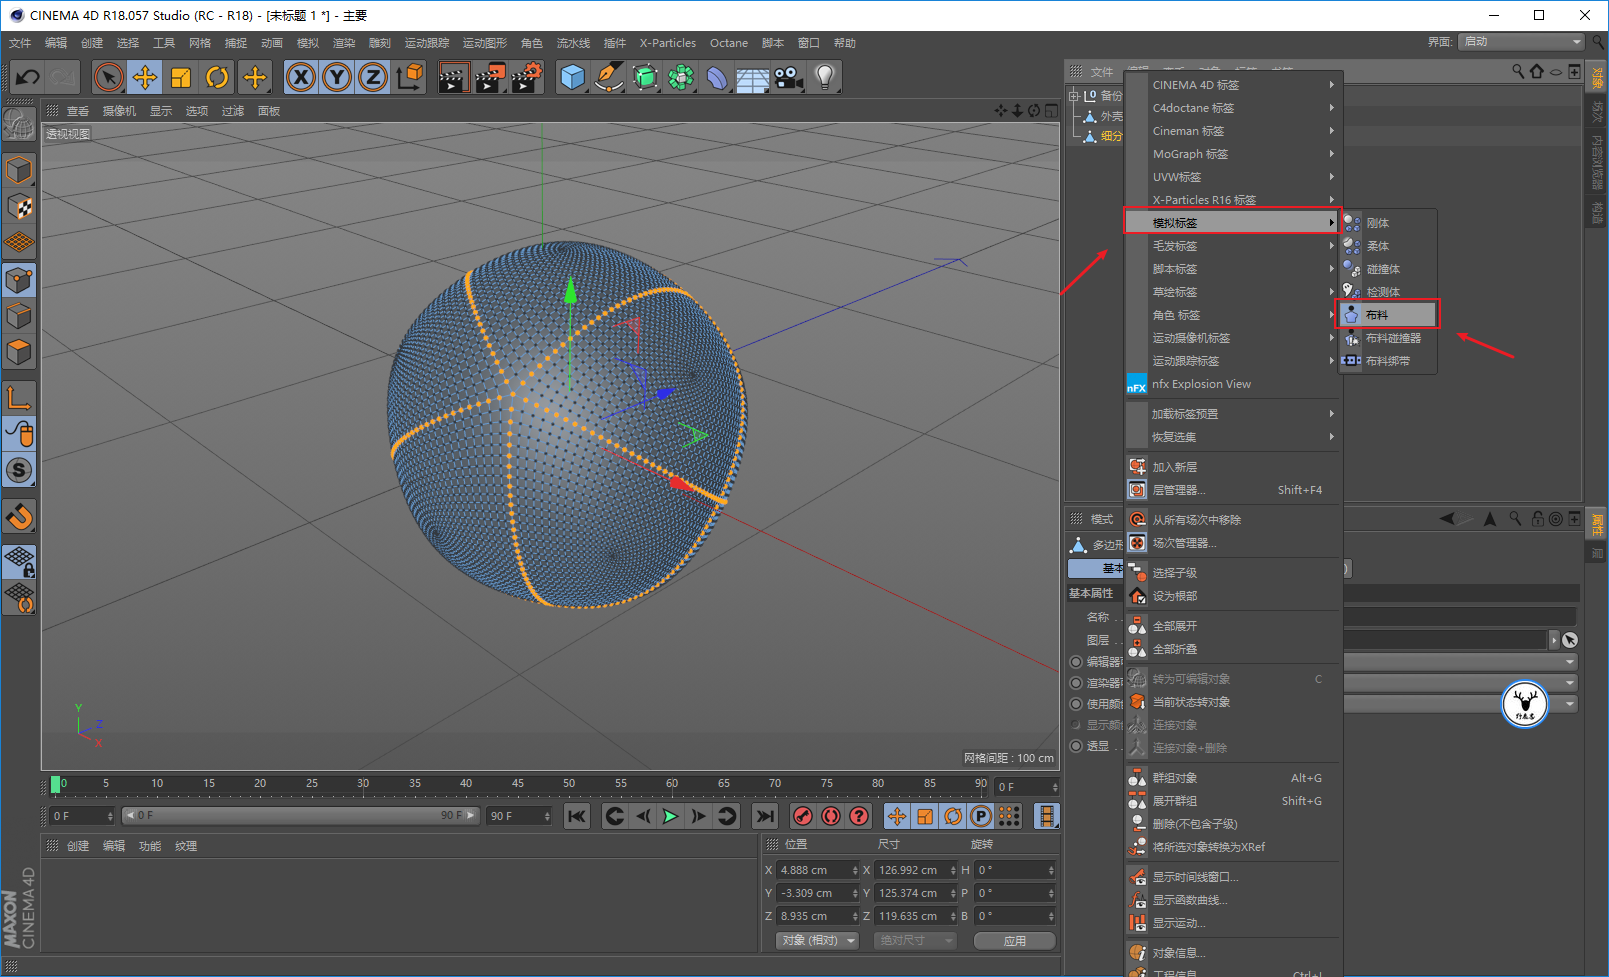This screenshot has width=1609, height=977.
Task: Click the Undo arrow icon
Action: (x=28, y=77)
